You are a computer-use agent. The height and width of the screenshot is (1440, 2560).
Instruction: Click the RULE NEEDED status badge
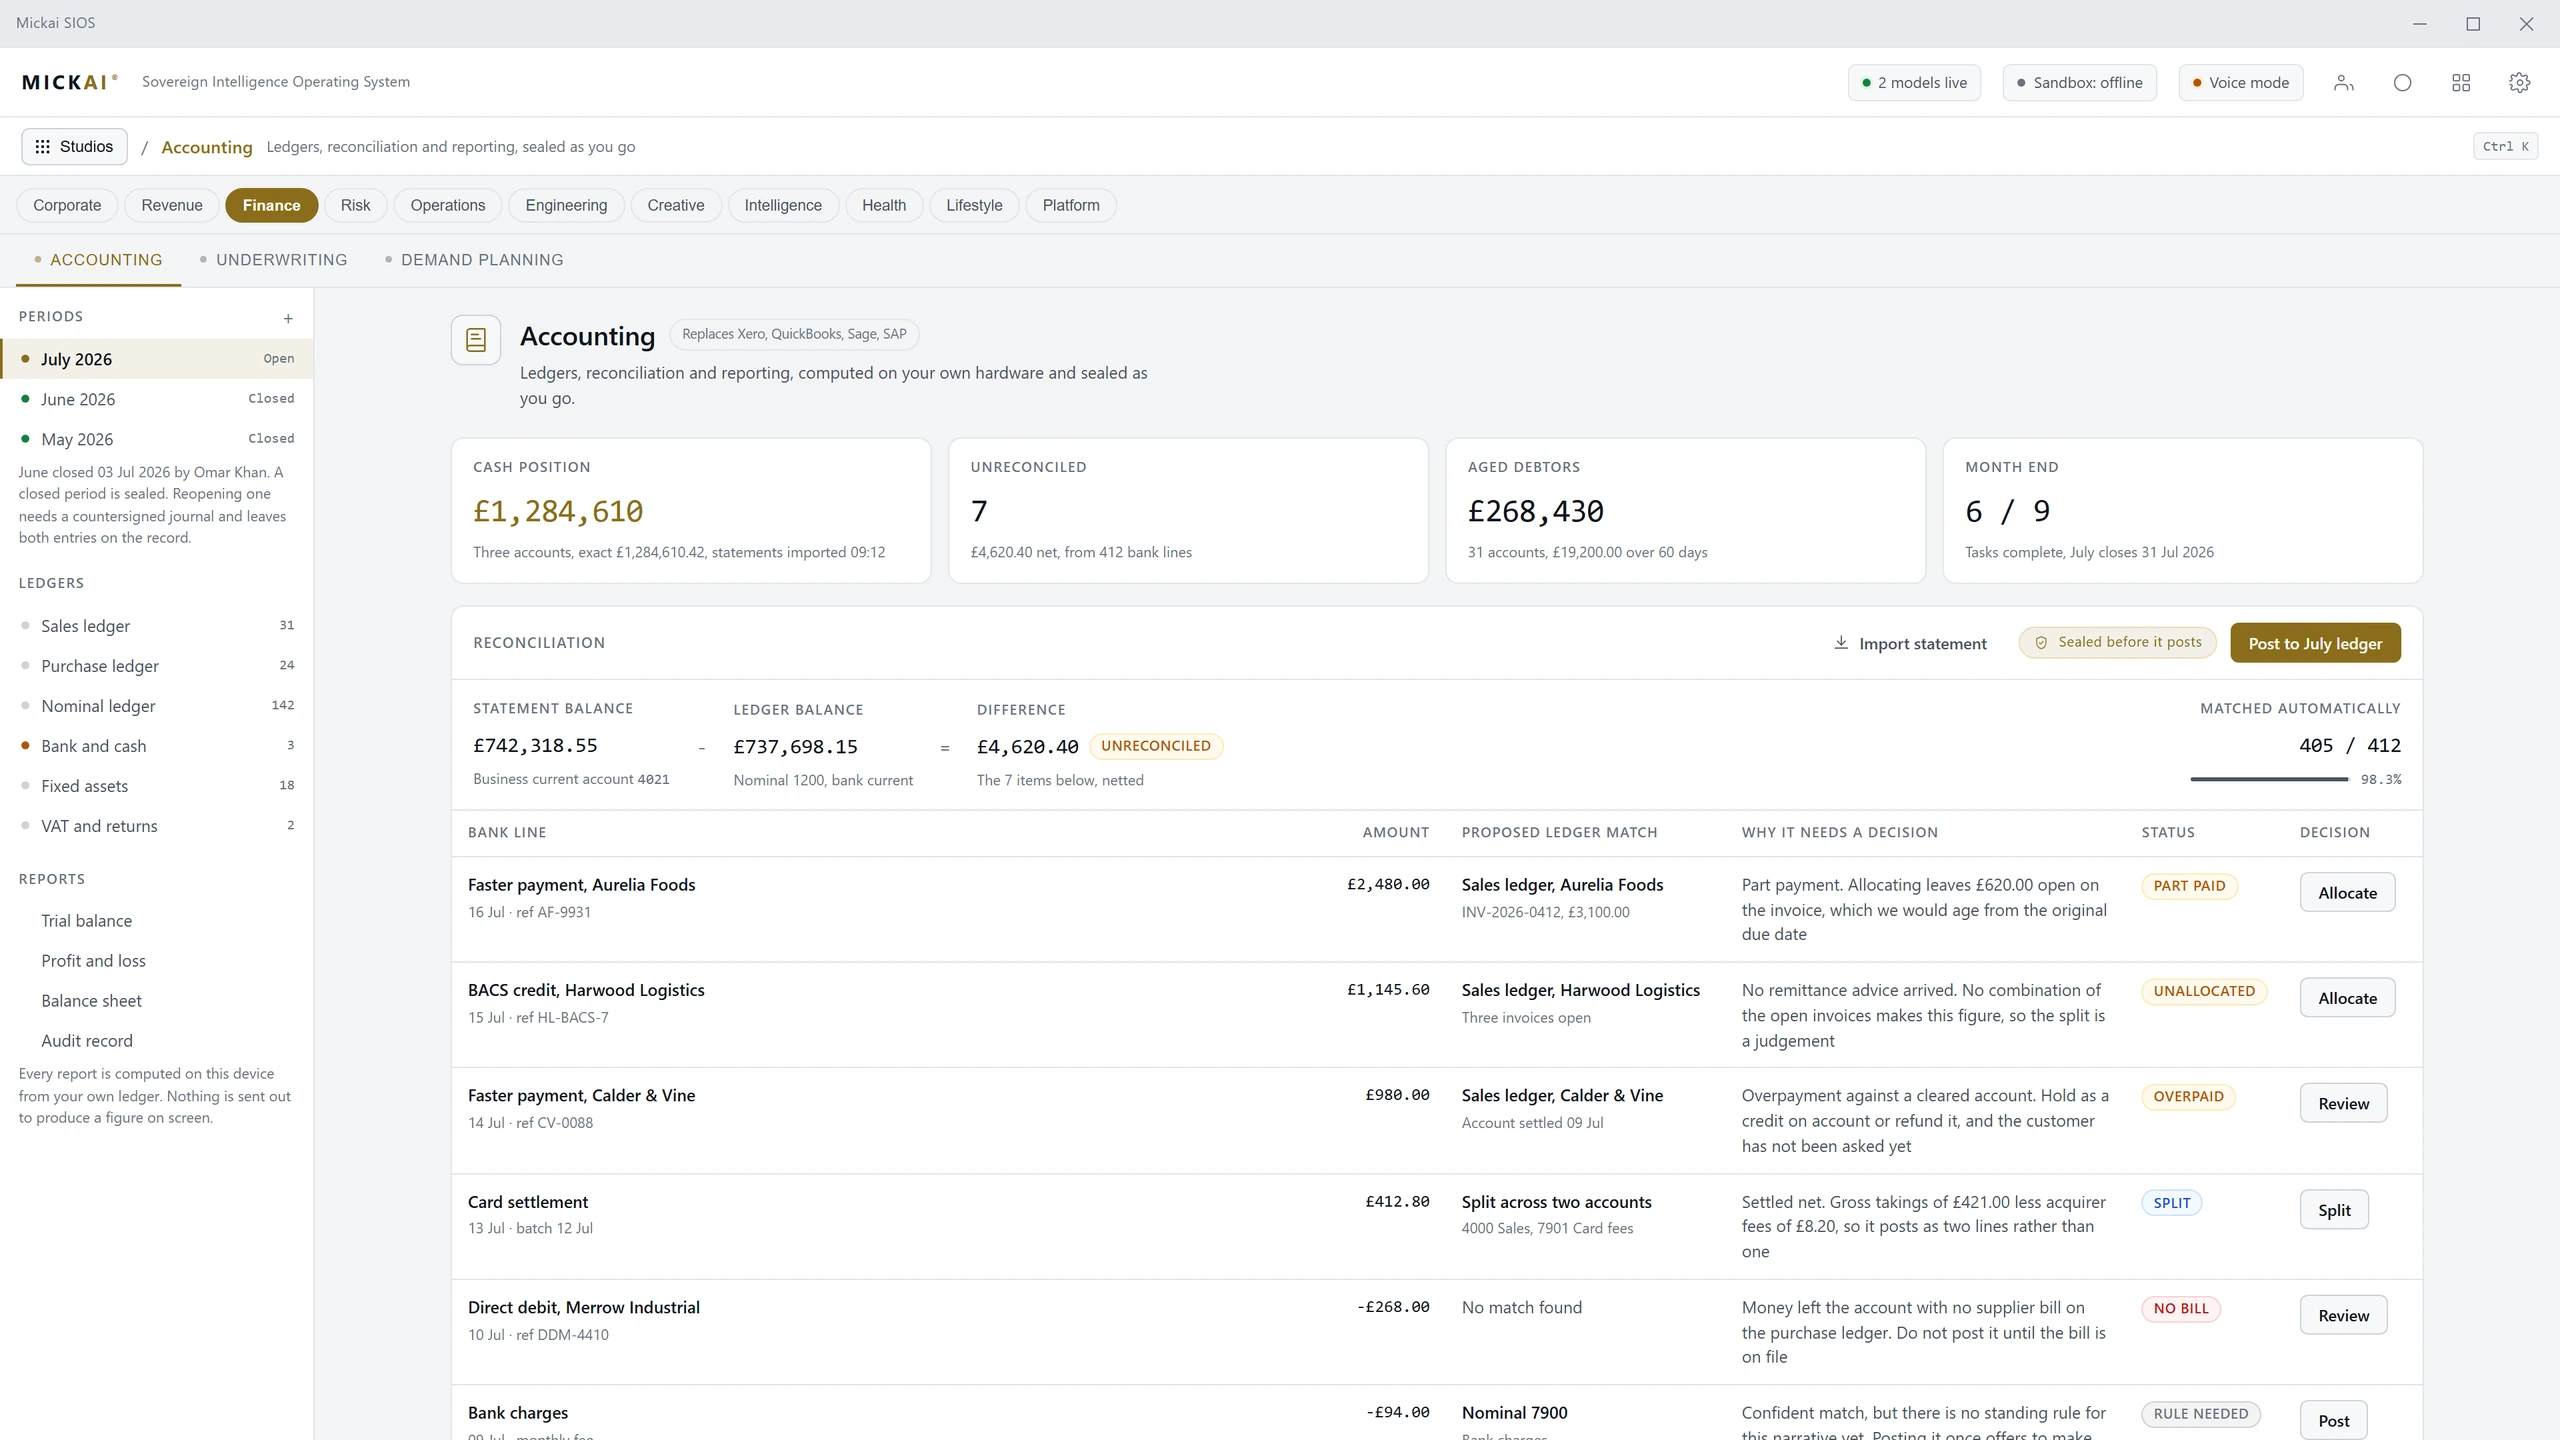2201,1414
